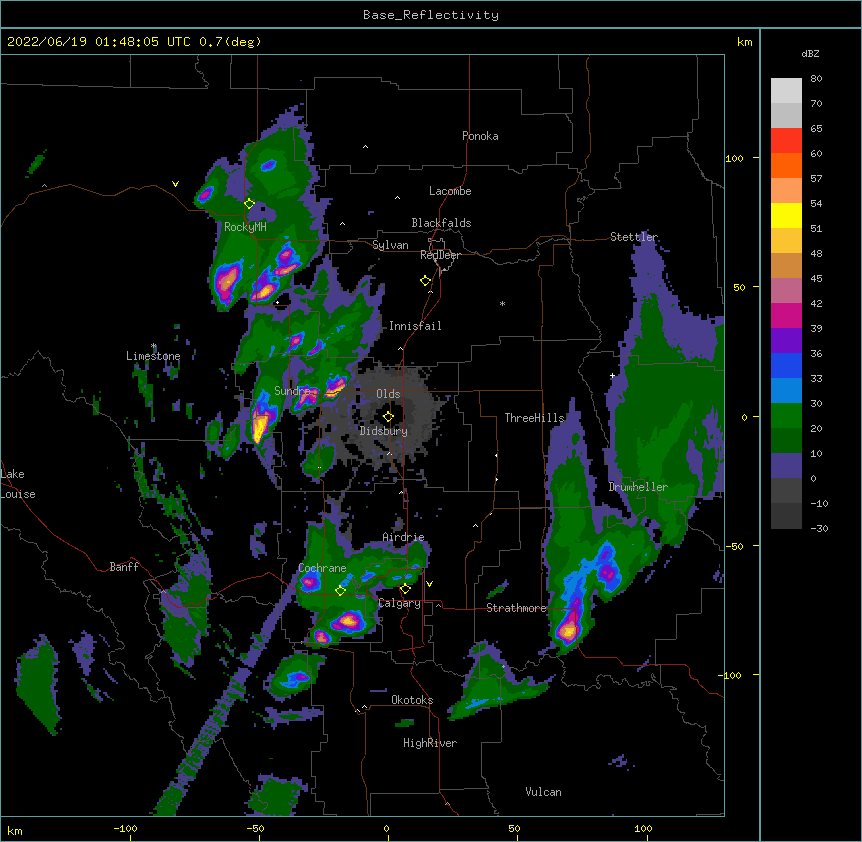Click the Olds city label

pyautogui.click(x=388, y=394)
